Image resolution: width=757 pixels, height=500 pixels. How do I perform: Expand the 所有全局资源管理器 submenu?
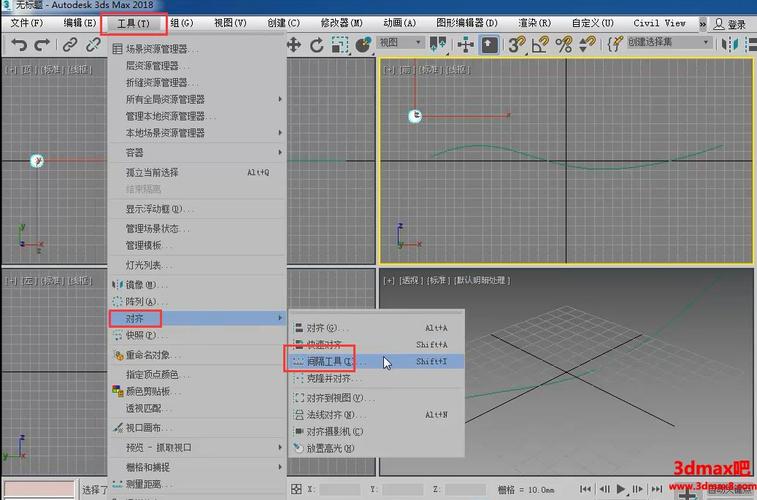click(x=197, y=99)
